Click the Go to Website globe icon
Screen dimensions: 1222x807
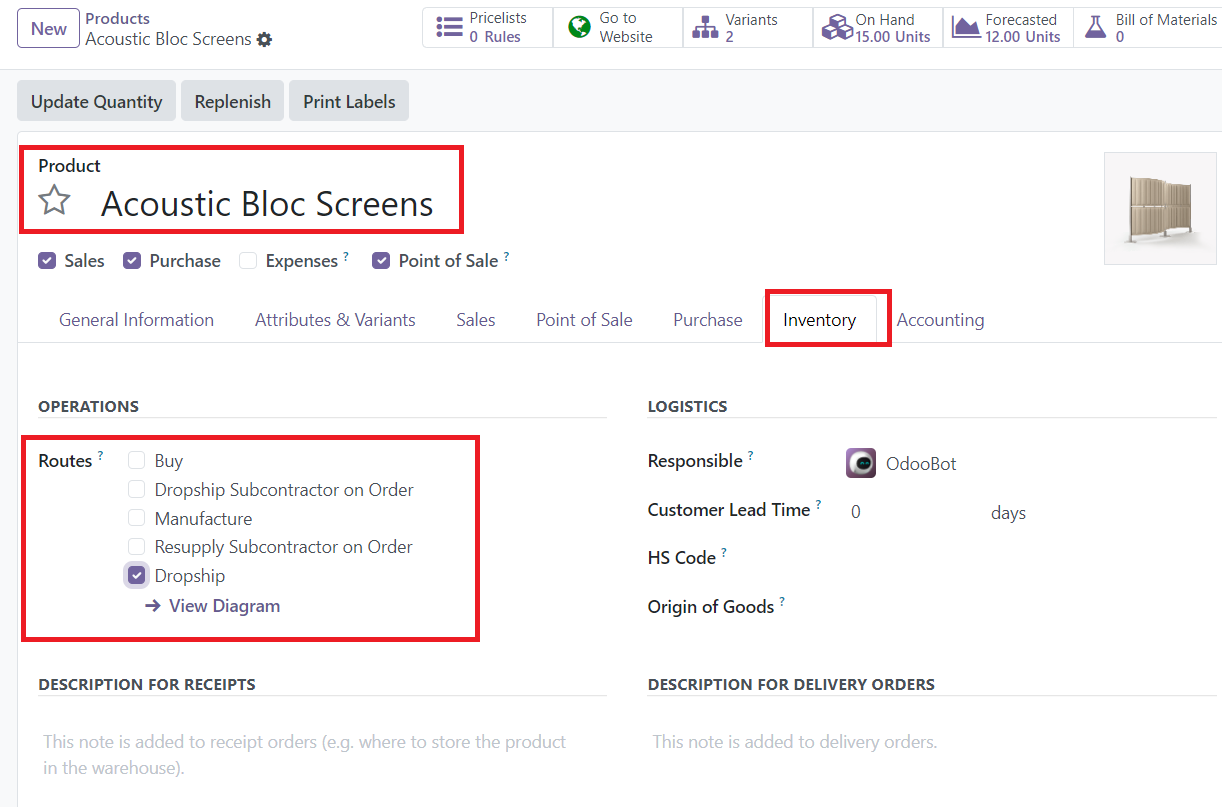point(579,28)
